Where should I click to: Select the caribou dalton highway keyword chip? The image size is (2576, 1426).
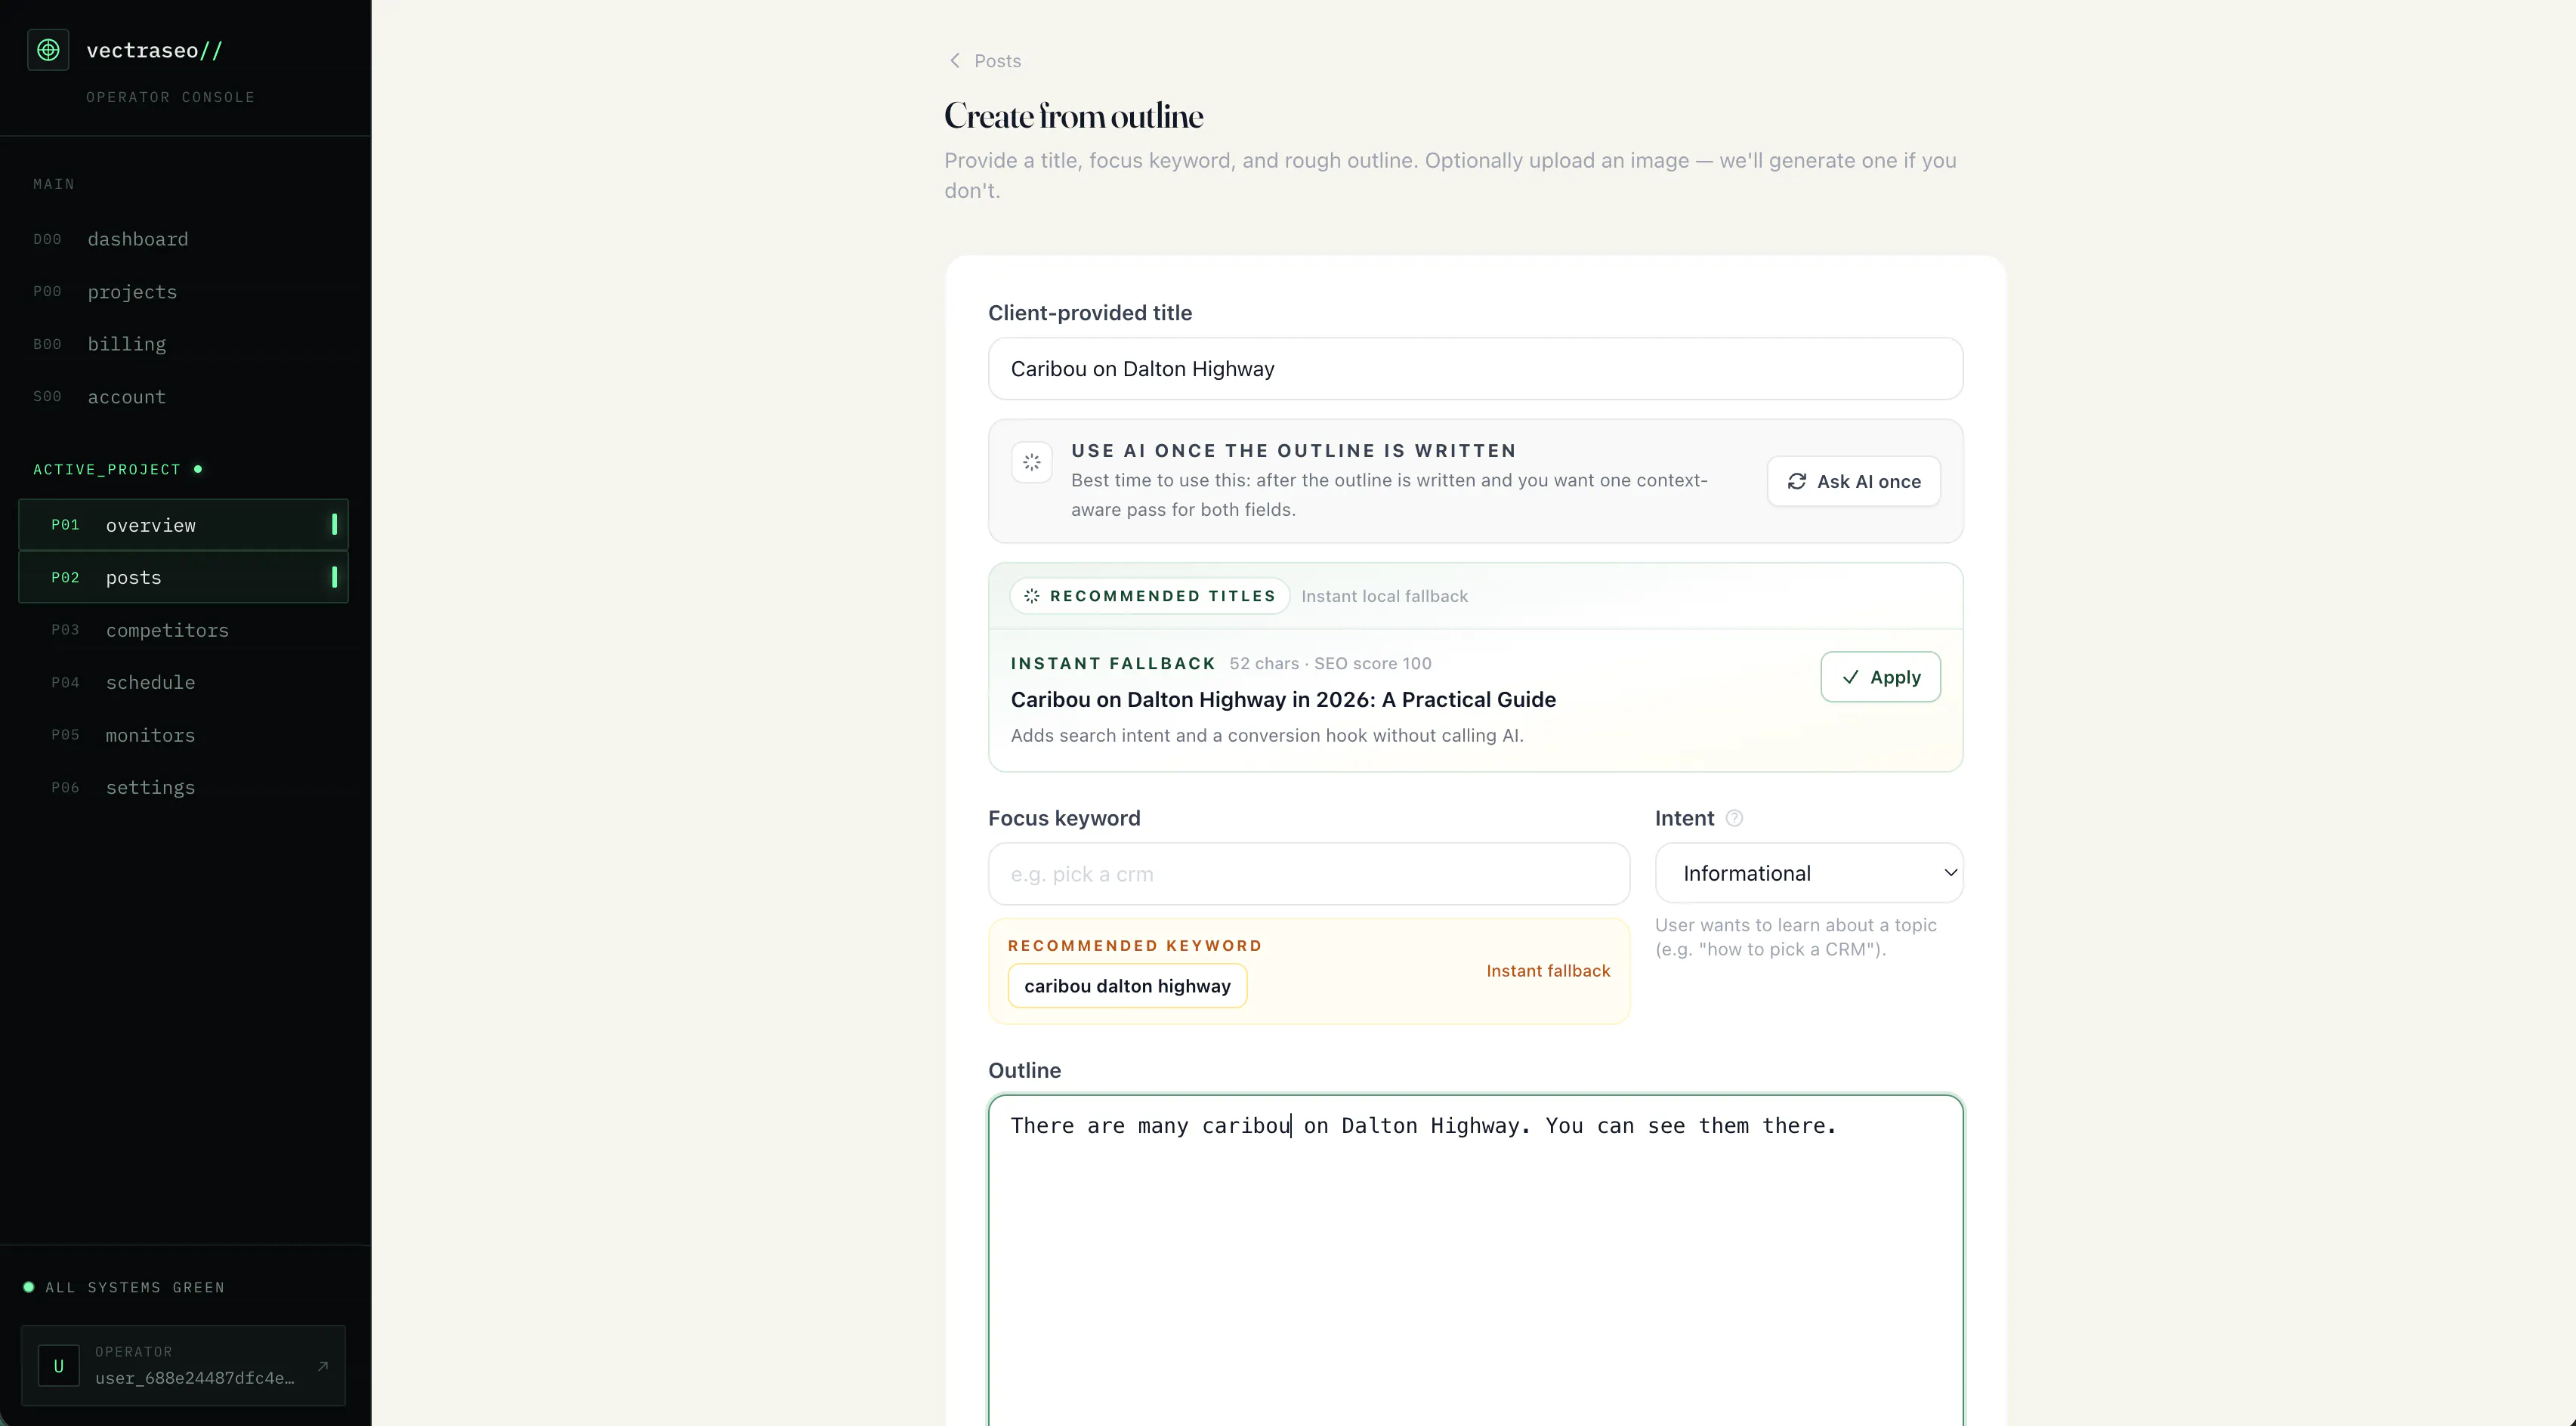[x=1127, y=986]
